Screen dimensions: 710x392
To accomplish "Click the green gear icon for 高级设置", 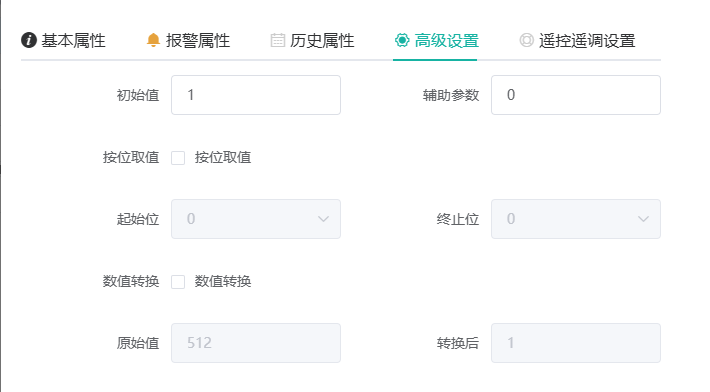I will [x=402, y=40].
